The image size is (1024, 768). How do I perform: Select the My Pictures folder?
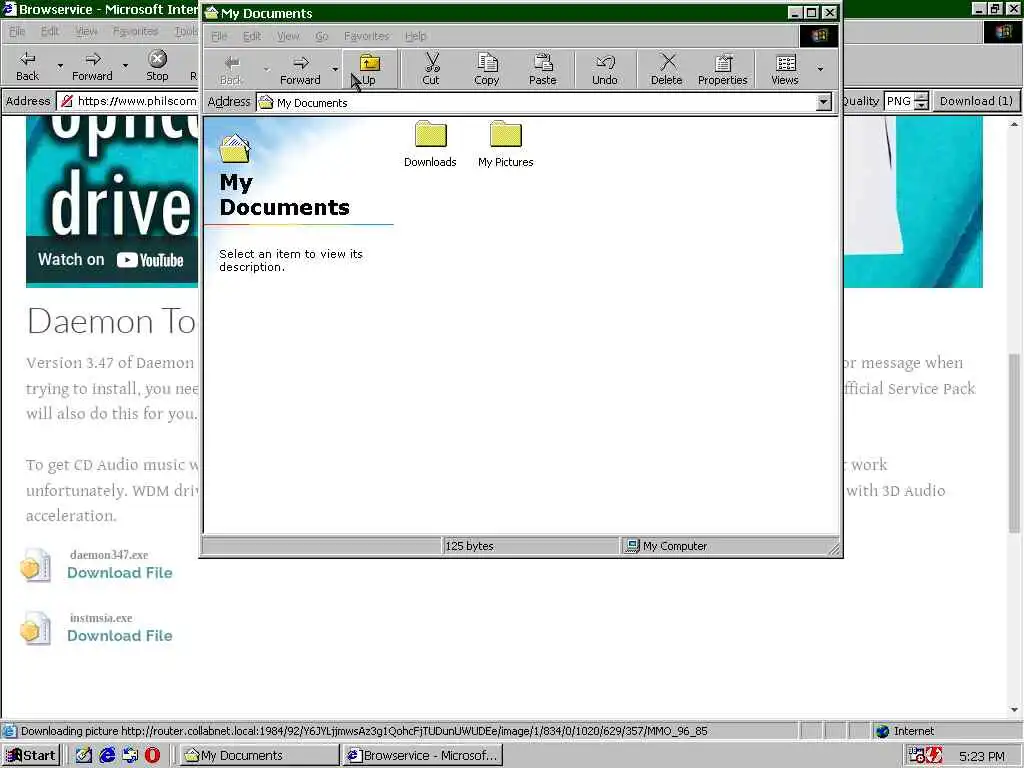click(505, 144)
